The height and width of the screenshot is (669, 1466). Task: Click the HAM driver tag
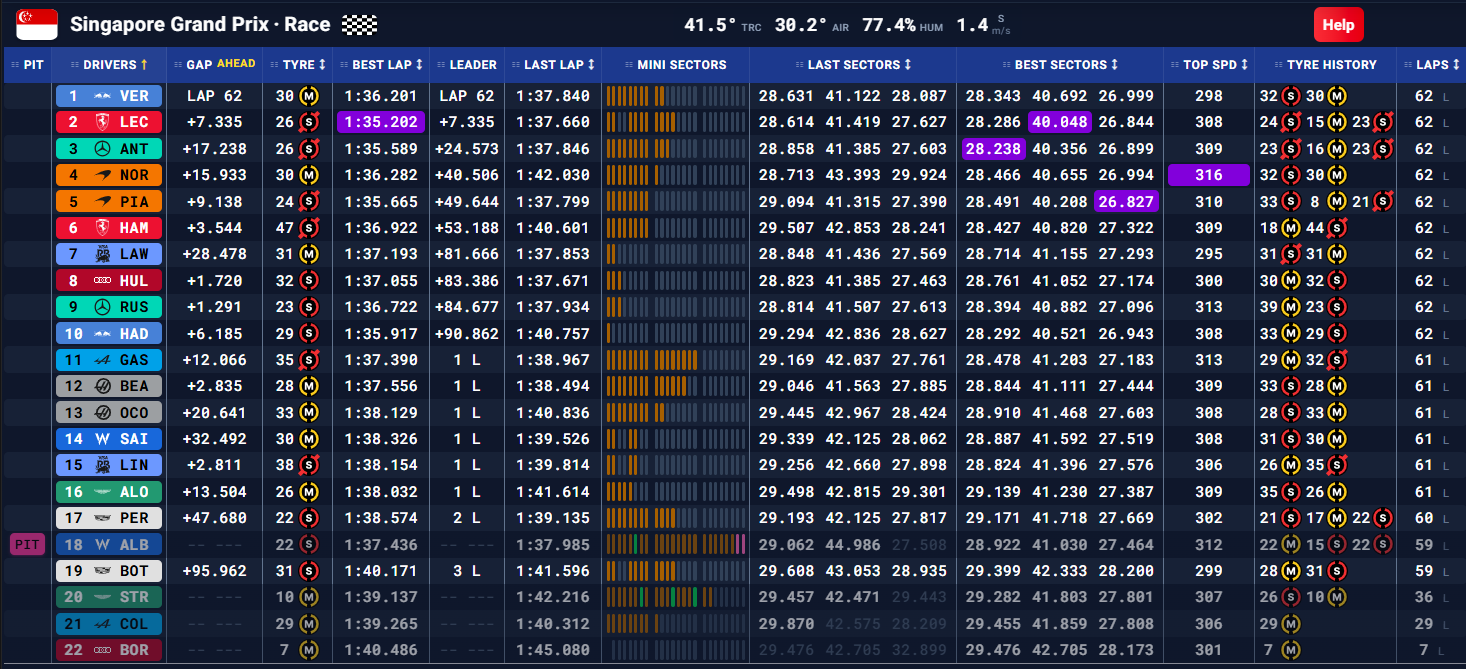click(x=109, y=228)
